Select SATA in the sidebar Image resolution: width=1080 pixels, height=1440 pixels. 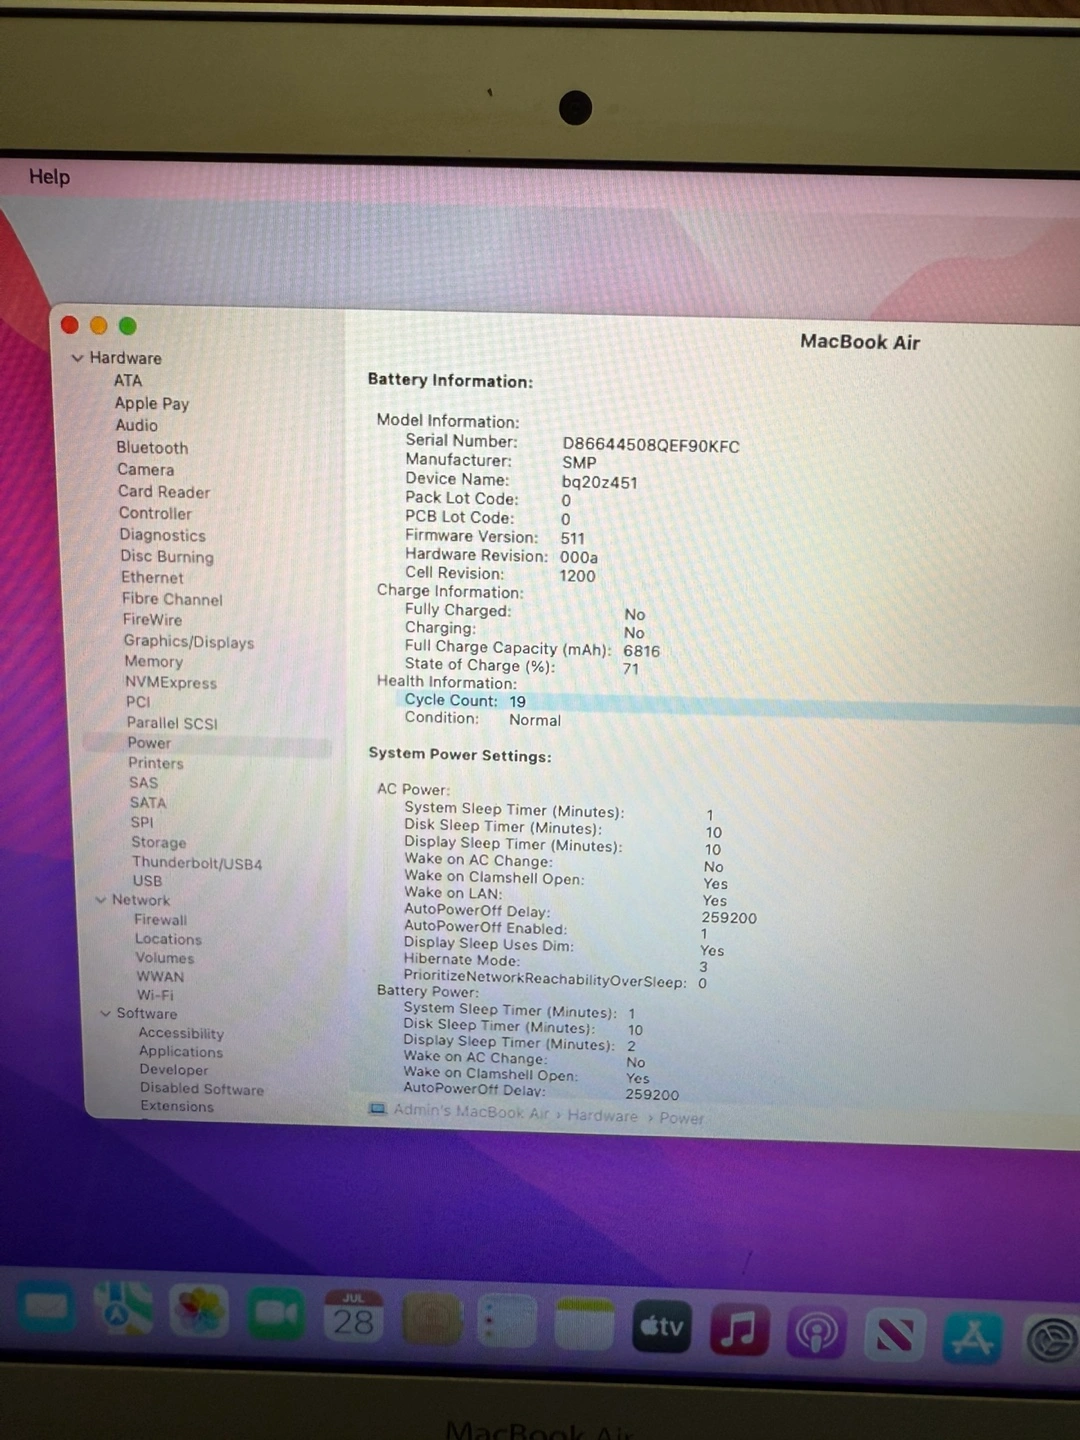tap(148, 803)
